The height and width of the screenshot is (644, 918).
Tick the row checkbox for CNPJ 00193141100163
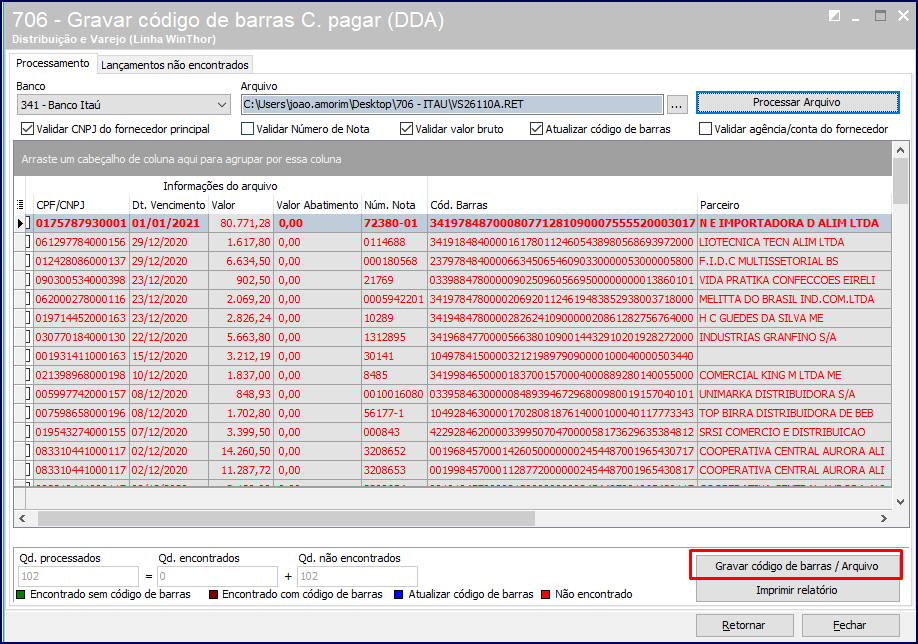28,356
